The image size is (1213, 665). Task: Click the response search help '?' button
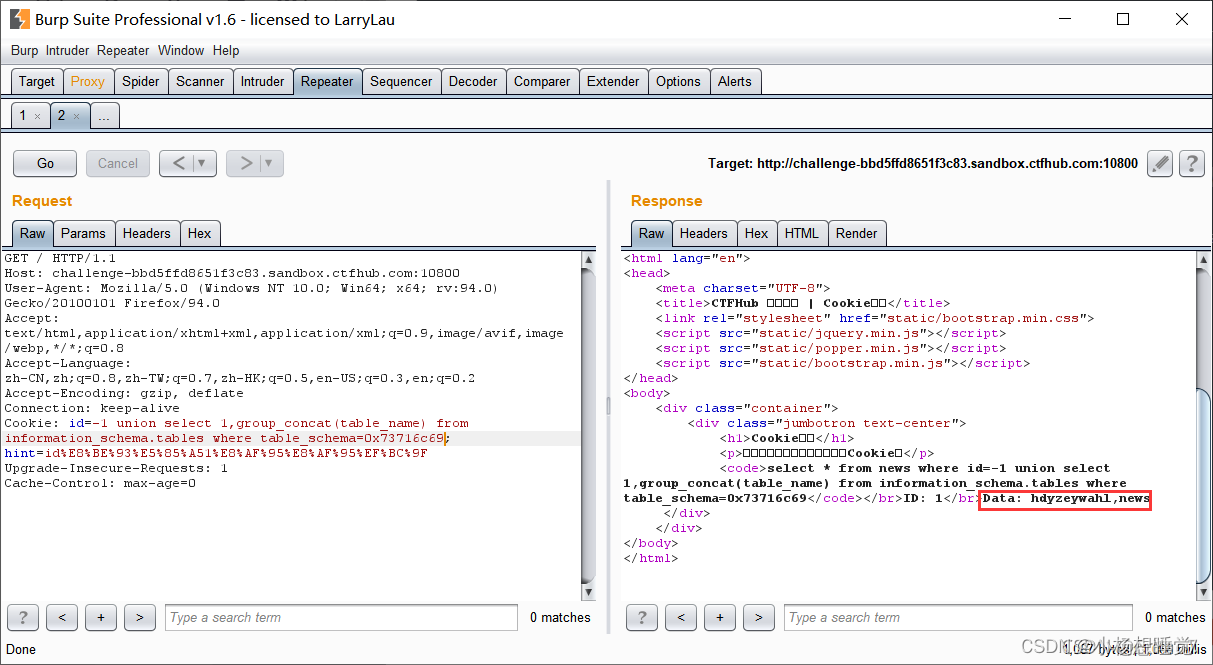pos(642,617)
